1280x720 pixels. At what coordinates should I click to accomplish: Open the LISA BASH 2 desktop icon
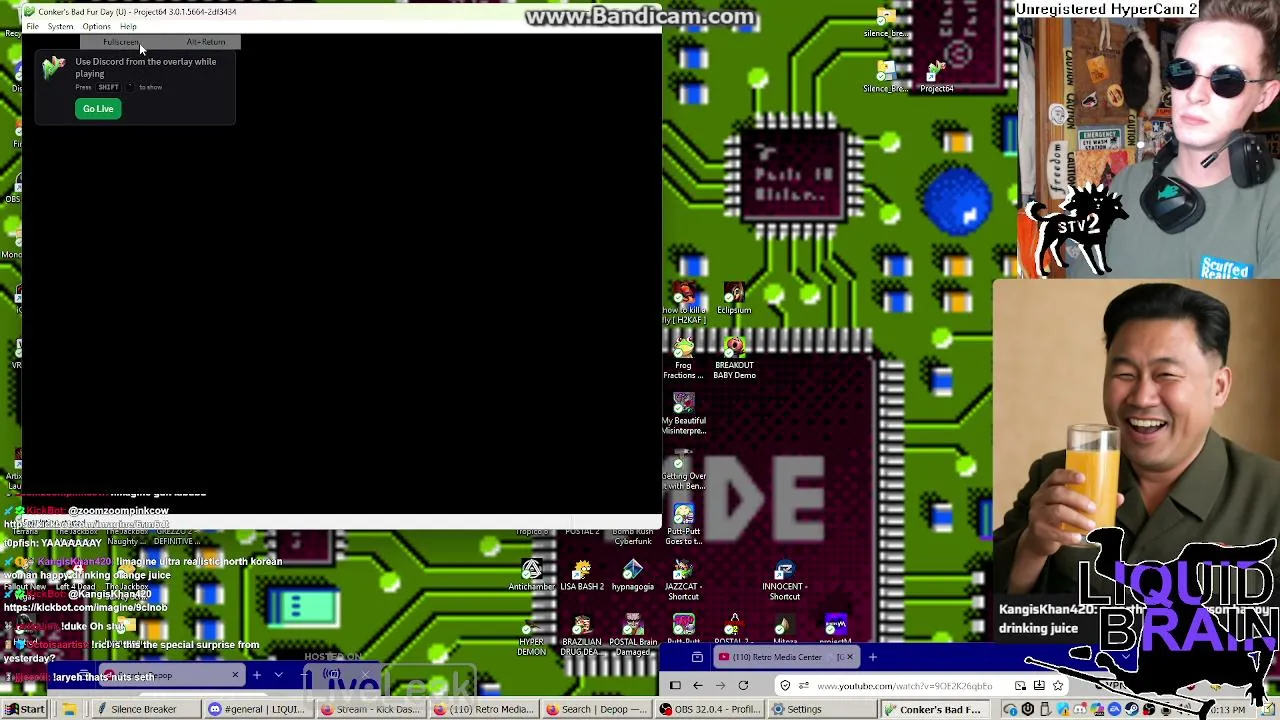(x=582, y=575)
